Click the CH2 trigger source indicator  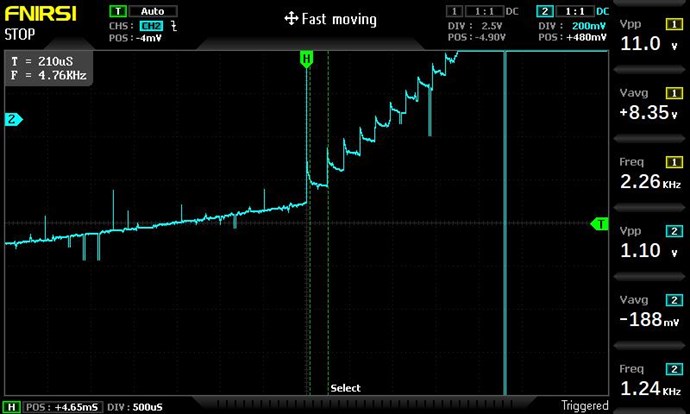pos(149,25)
